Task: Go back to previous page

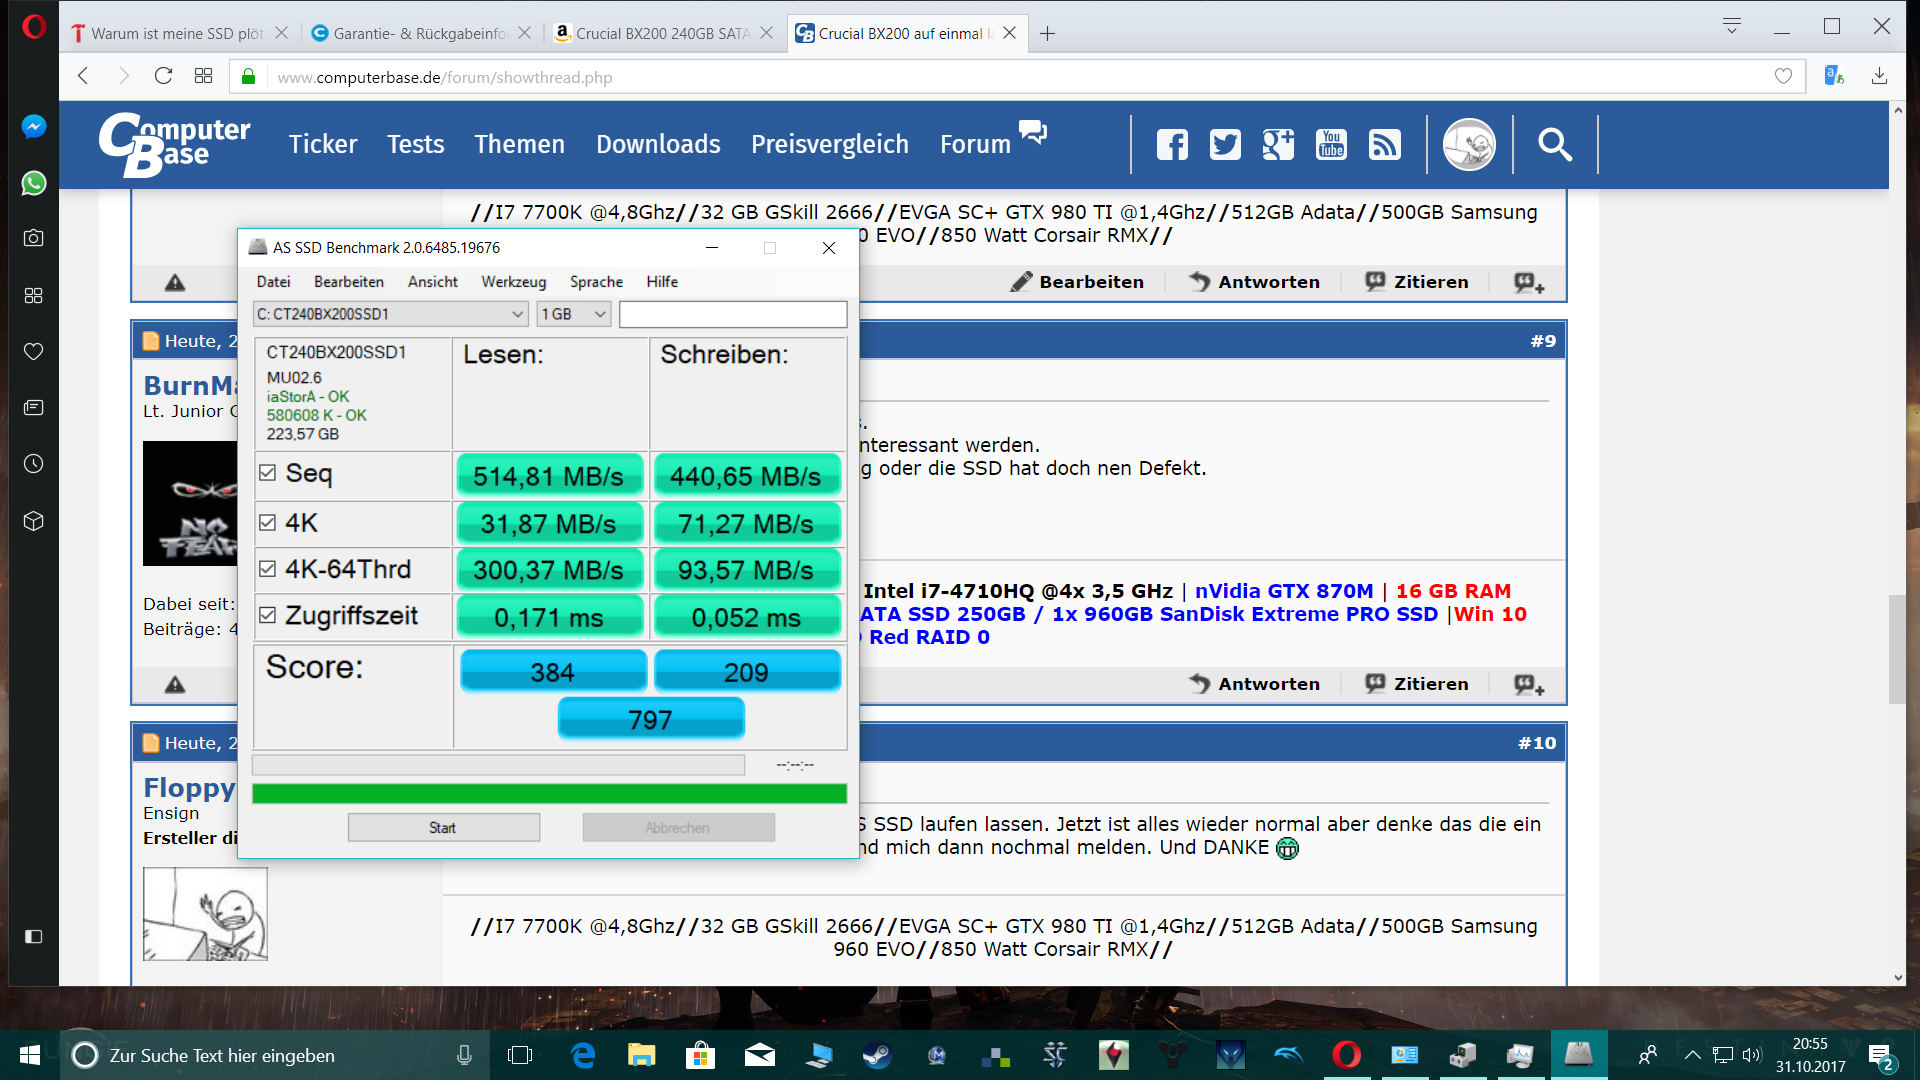Action: click(x=83, y=76)
